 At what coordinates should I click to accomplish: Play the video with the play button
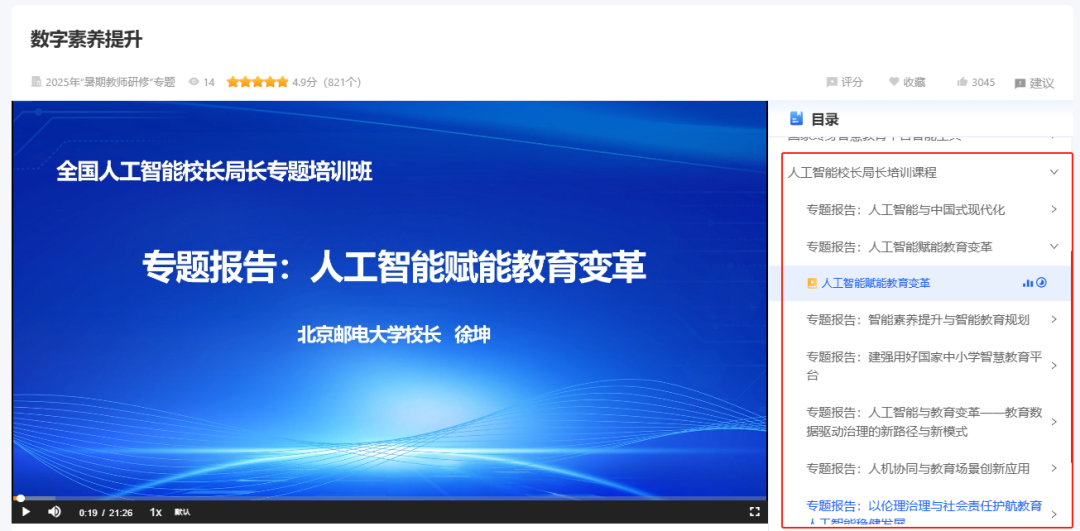pos(25,512)
